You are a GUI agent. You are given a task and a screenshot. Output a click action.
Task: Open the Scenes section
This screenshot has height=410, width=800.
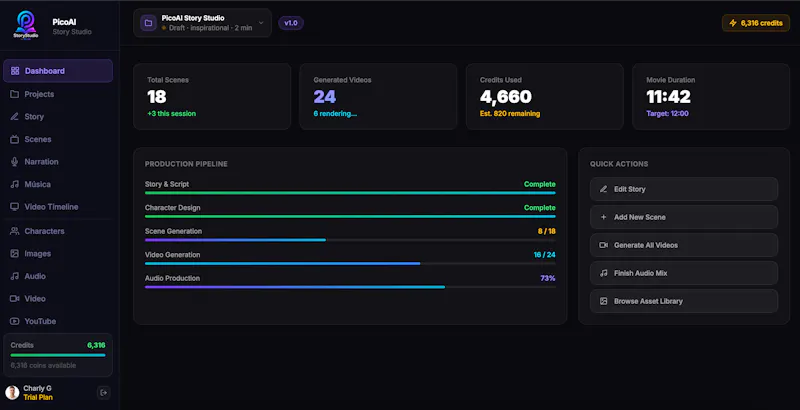coord(58,139)
